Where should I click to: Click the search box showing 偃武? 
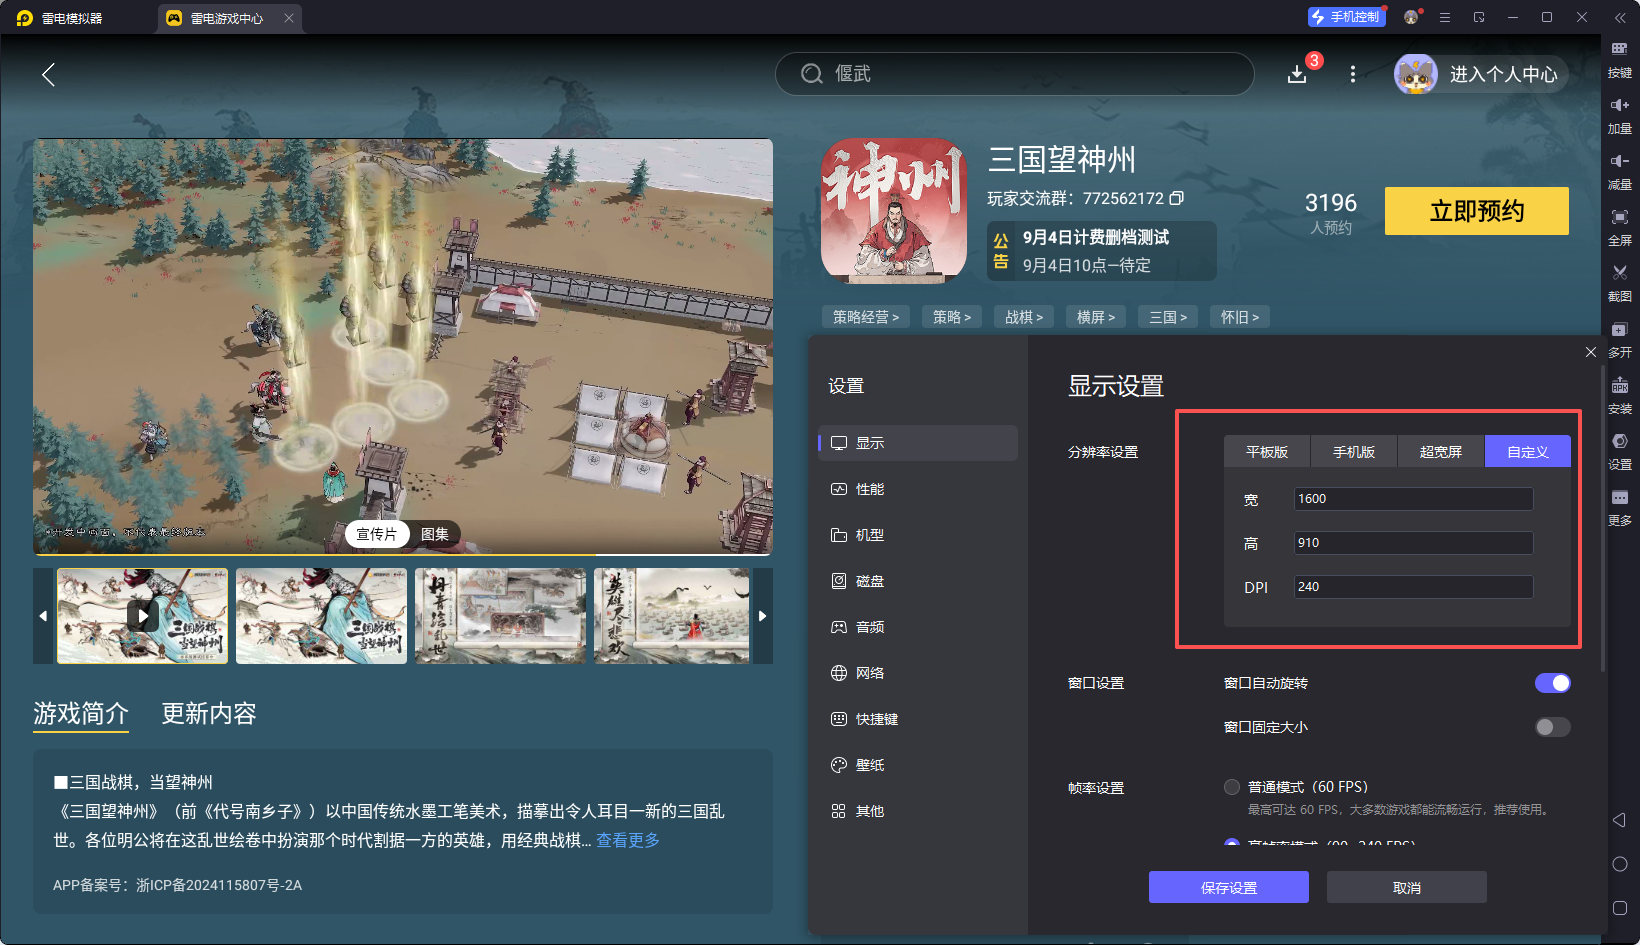[x=1014, y=74]
